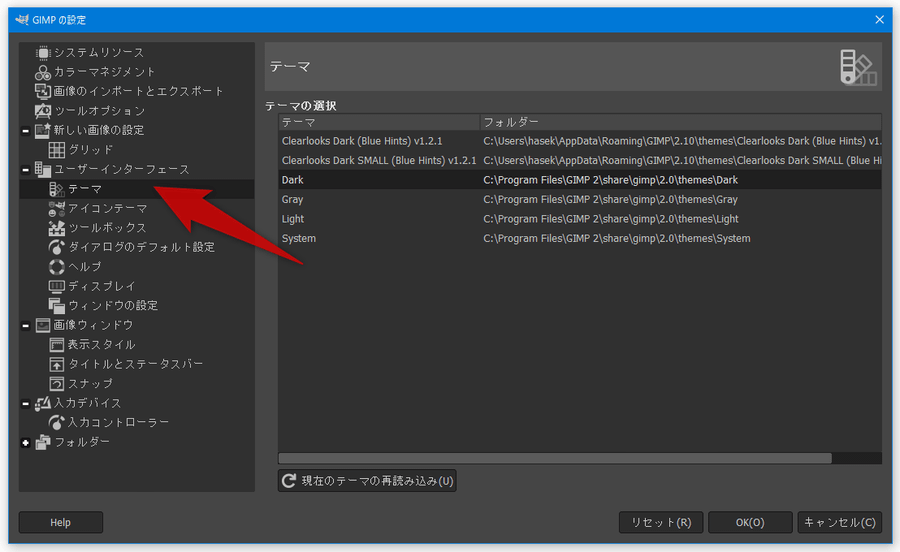Collapse the 新しい画像の設定 tree node
The height and width of the screenshot is (552, 900).
[25, 131]
